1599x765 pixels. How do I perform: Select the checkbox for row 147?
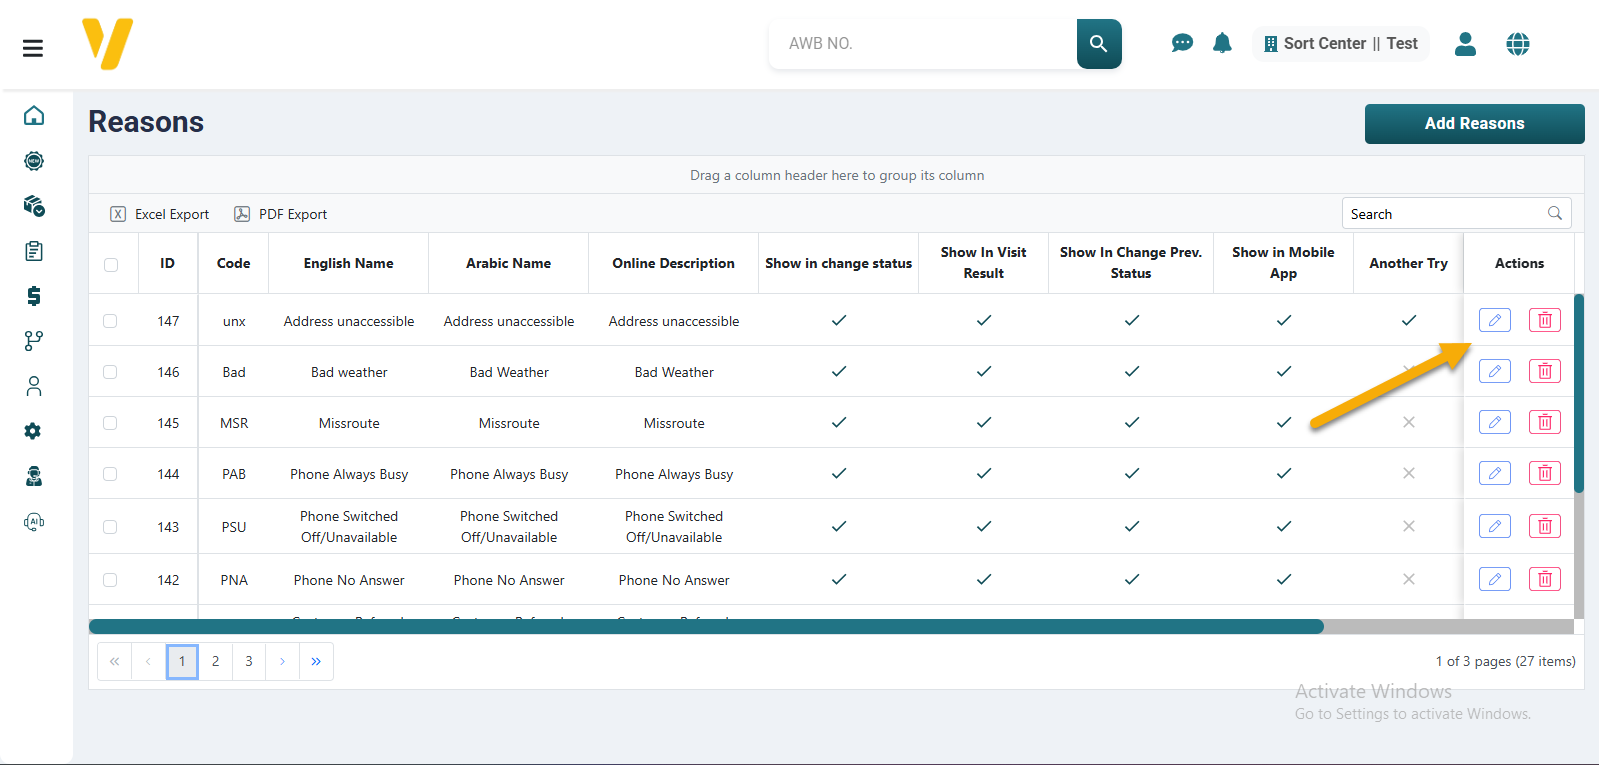pyautogui.click(x=110, y=321)
